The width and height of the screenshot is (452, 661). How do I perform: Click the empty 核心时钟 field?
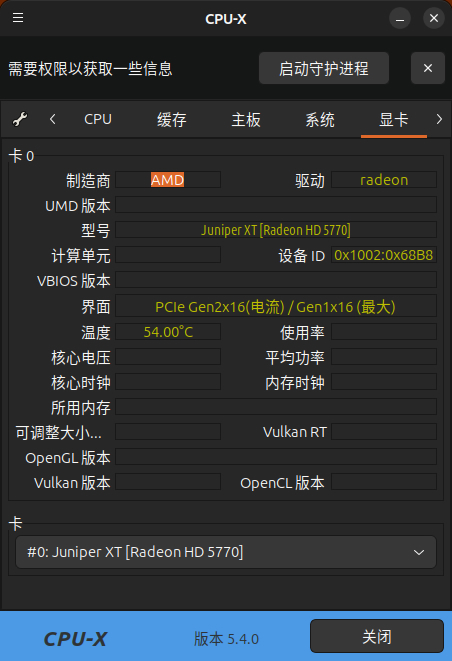(x=168, y=382)
